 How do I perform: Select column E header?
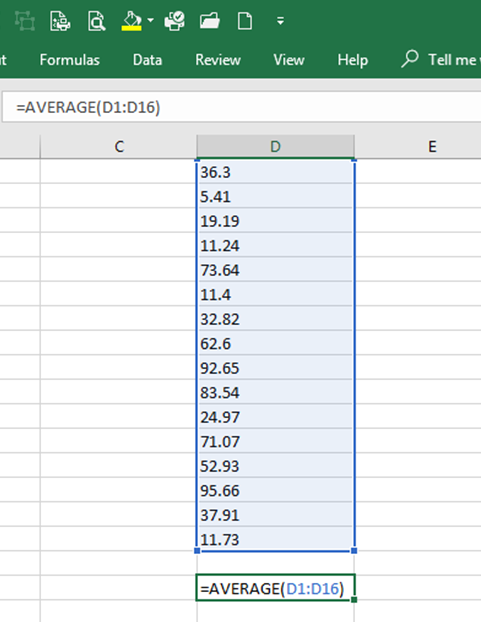(418, 147)
